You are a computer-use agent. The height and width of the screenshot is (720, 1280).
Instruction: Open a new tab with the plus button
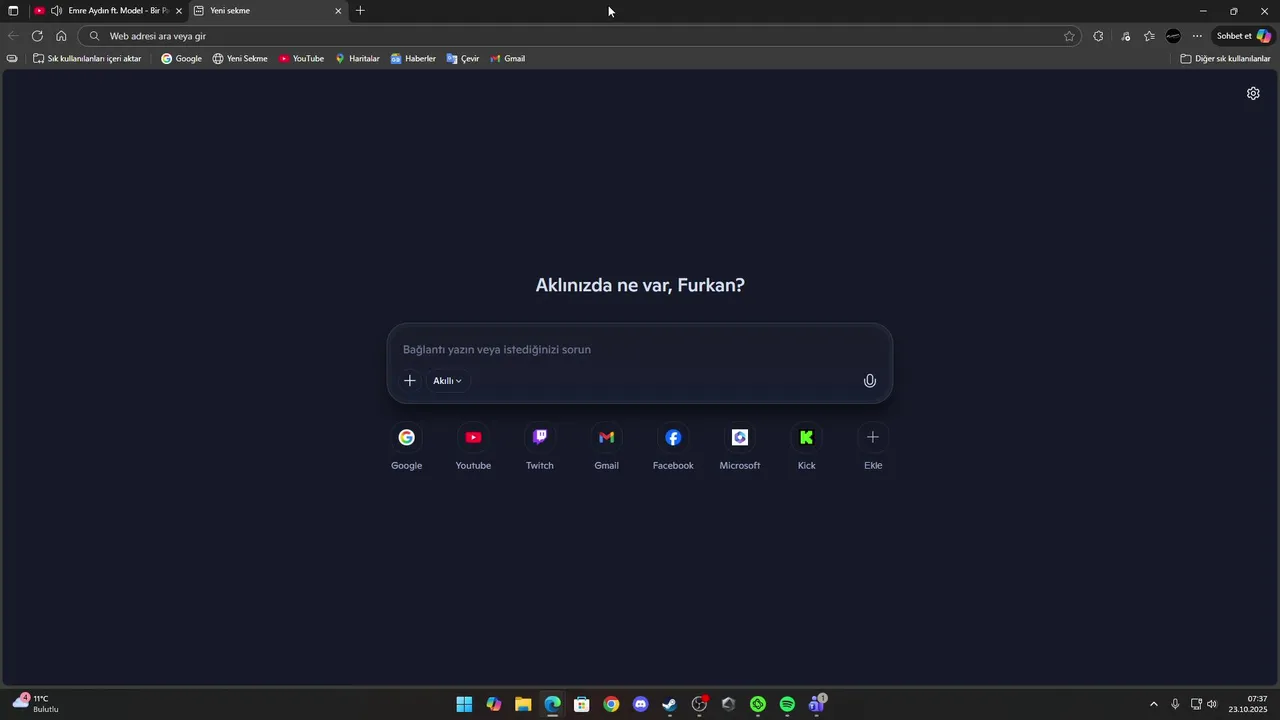point(360,11)
